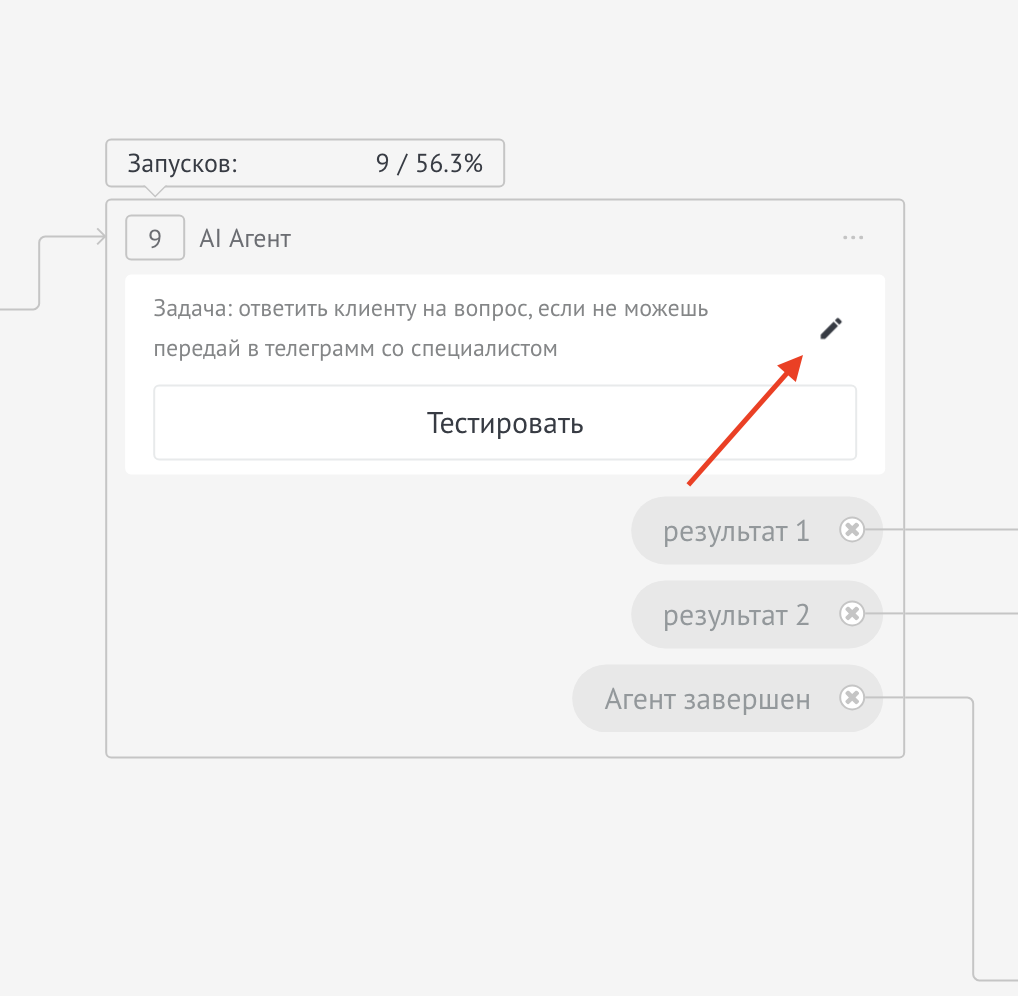Image resolution: width=1018 pixels, height=996 pixels.
Task: Click the x icon next to результат 2
Action: [x=851, y=614]
